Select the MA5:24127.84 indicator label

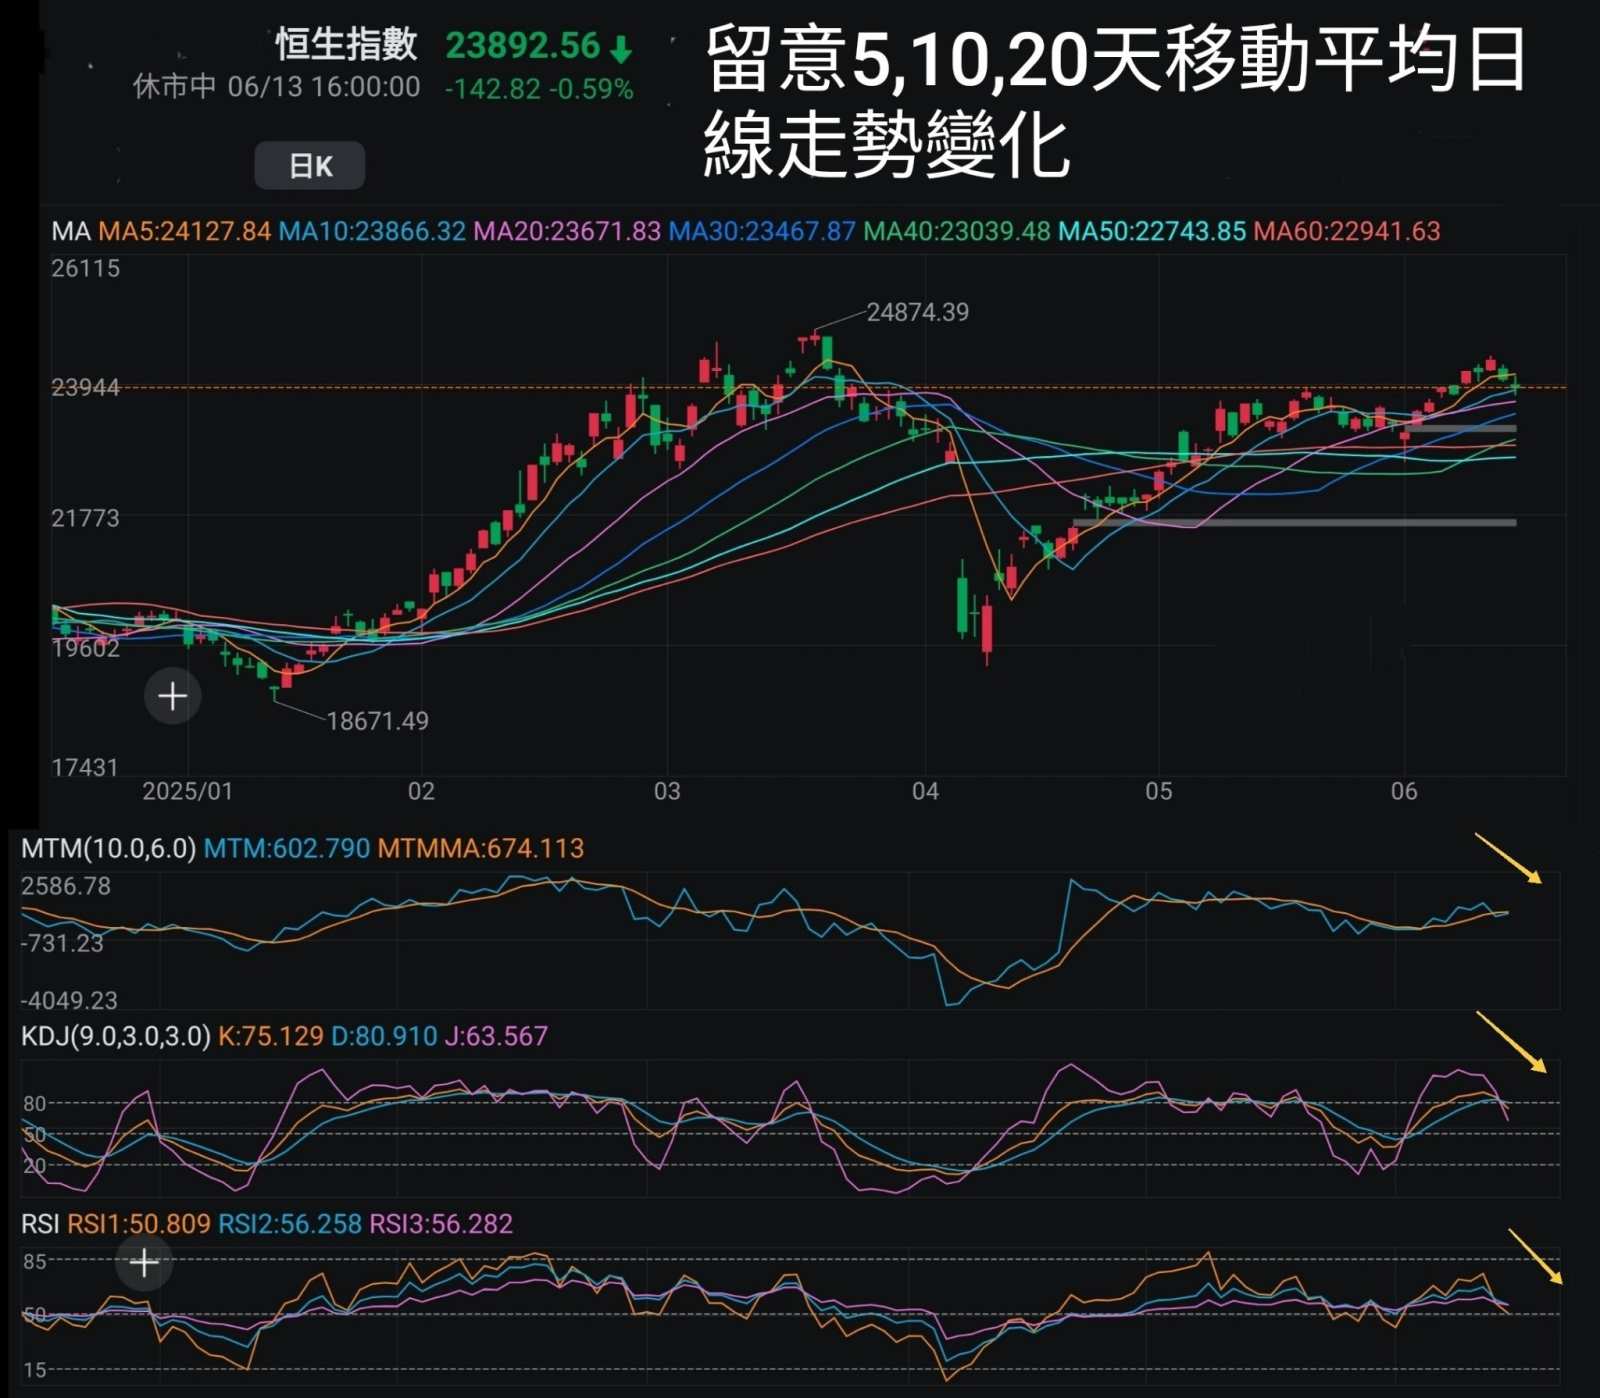pyautogui.click(x=185, y=231)
